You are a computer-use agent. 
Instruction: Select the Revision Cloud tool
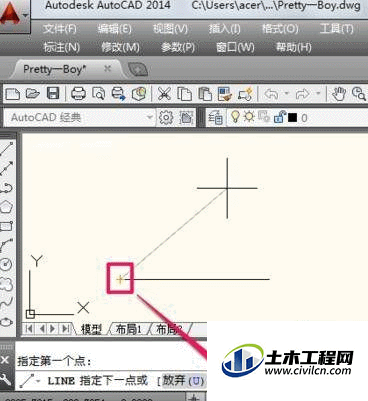7,284
